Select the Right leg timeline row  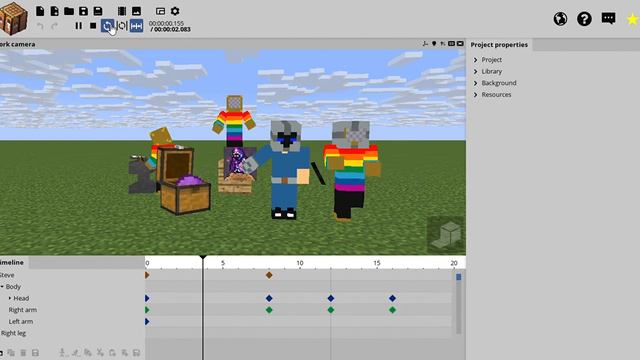[x=72, y=333]
